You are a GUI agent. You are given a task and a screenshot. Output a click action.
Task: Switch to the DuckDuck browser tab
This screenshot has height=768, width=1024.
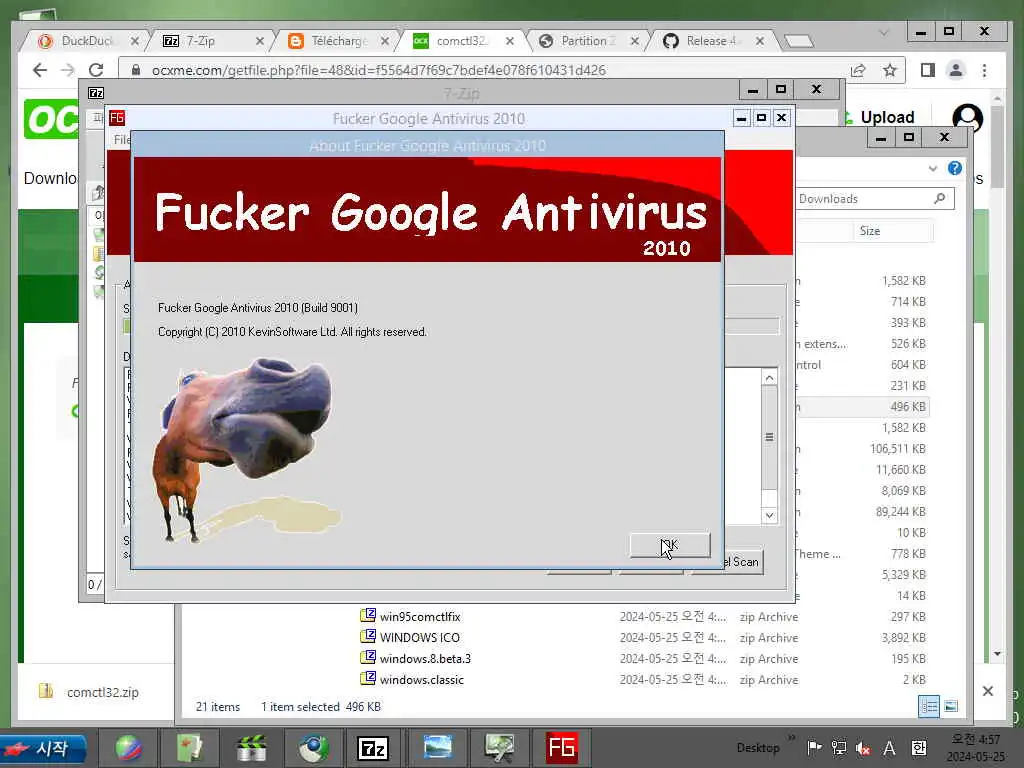[88, 41]
